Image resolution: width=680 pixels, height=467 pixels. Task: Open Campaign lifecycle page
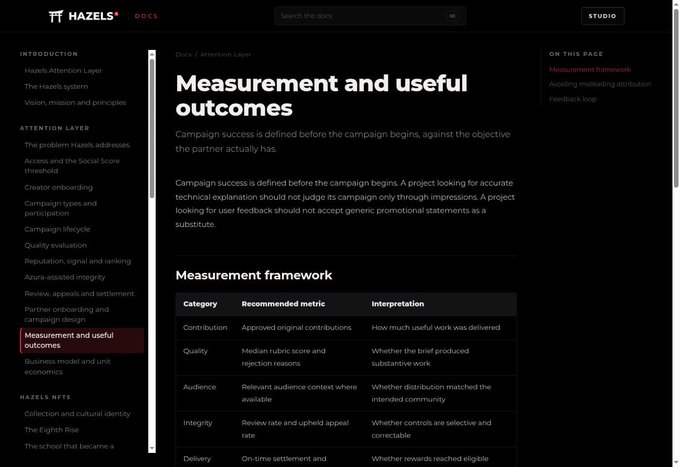coord(57,229)
